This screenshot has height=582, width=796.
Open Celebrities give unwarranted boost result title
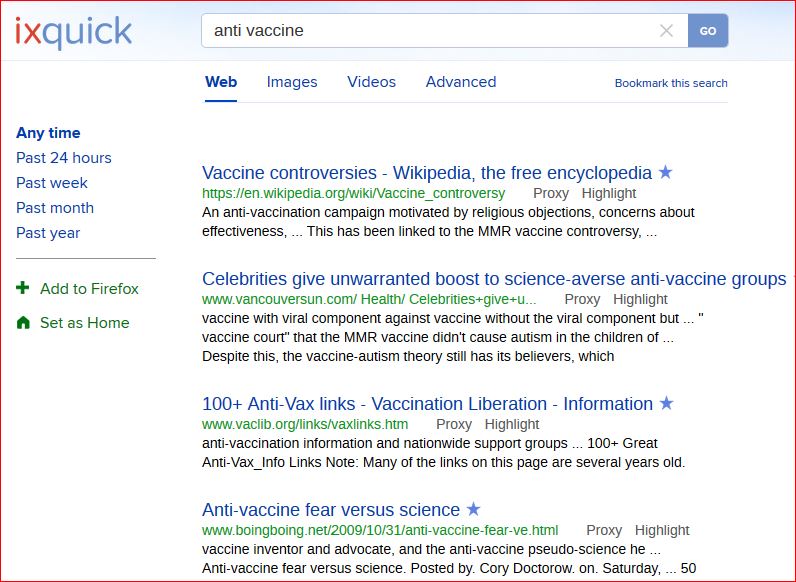(494, 279)
